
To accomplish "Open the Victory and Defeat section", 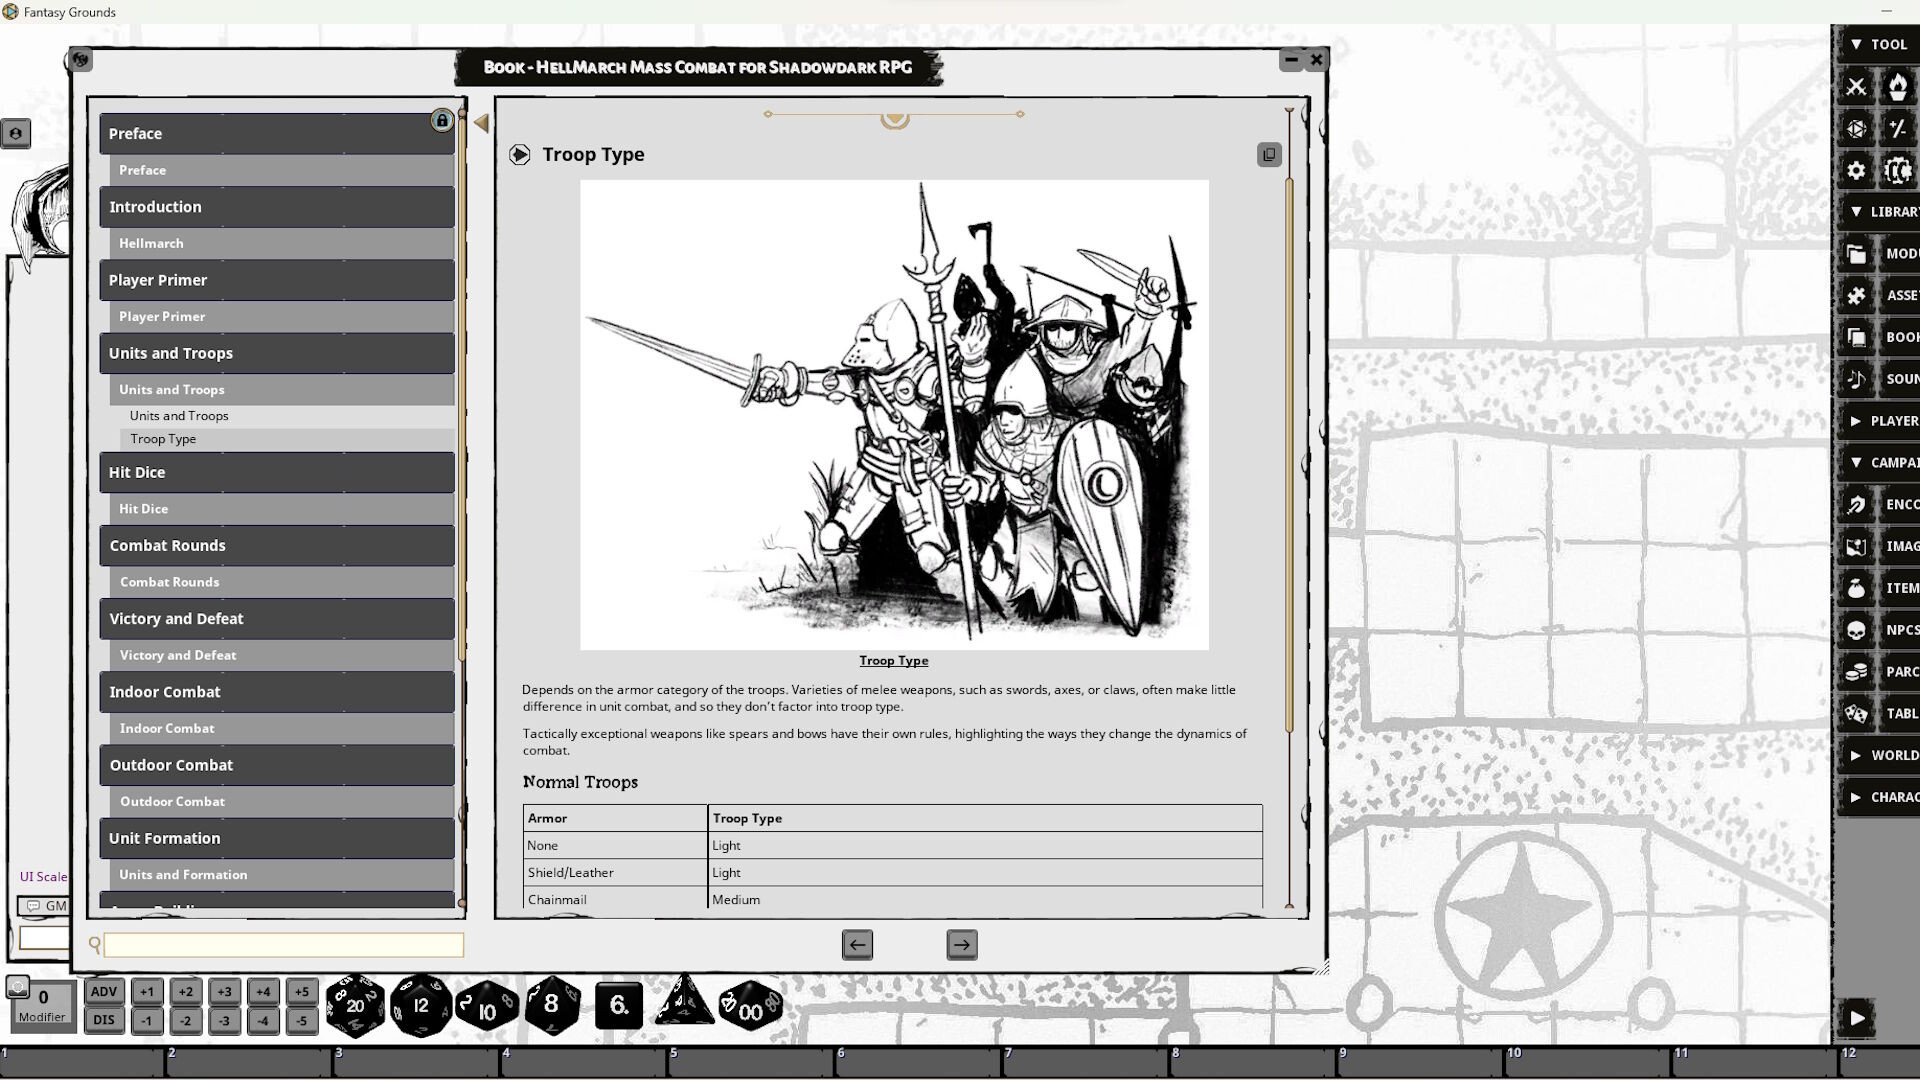I will coord(277,618).
